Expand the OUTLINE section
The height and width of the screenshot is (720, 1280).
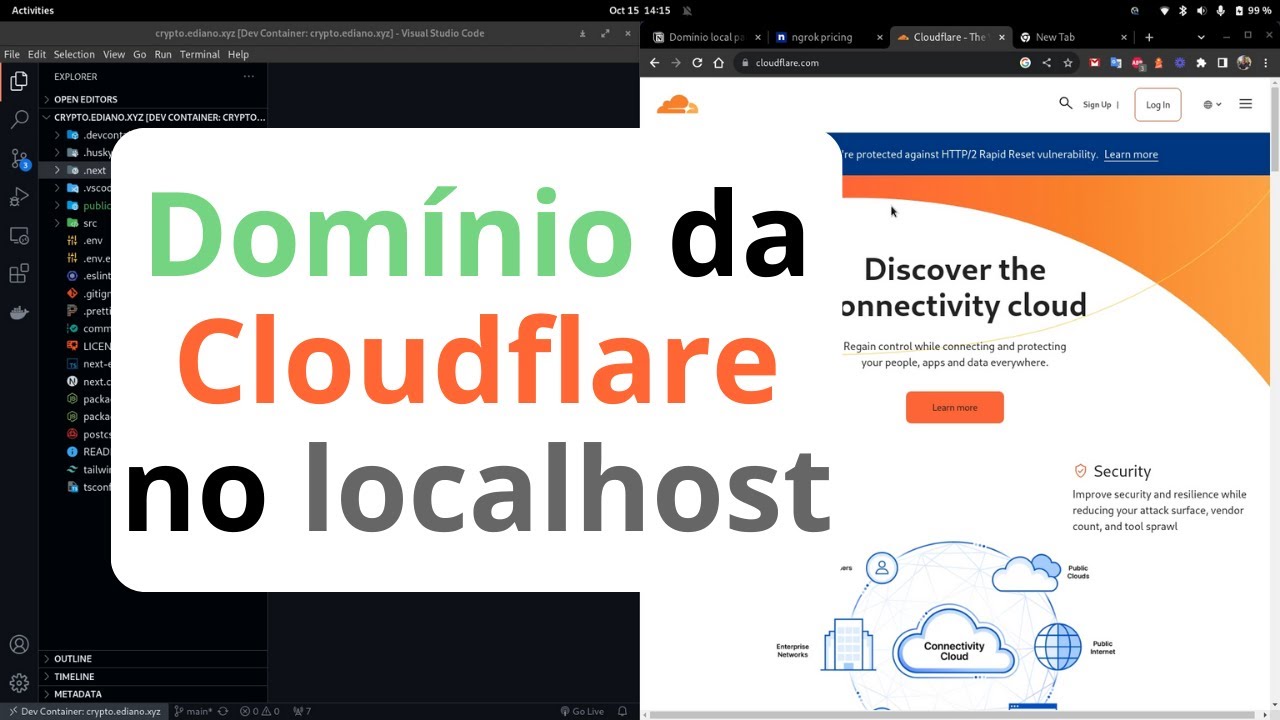pyautogui.click(x=153, y=659)
